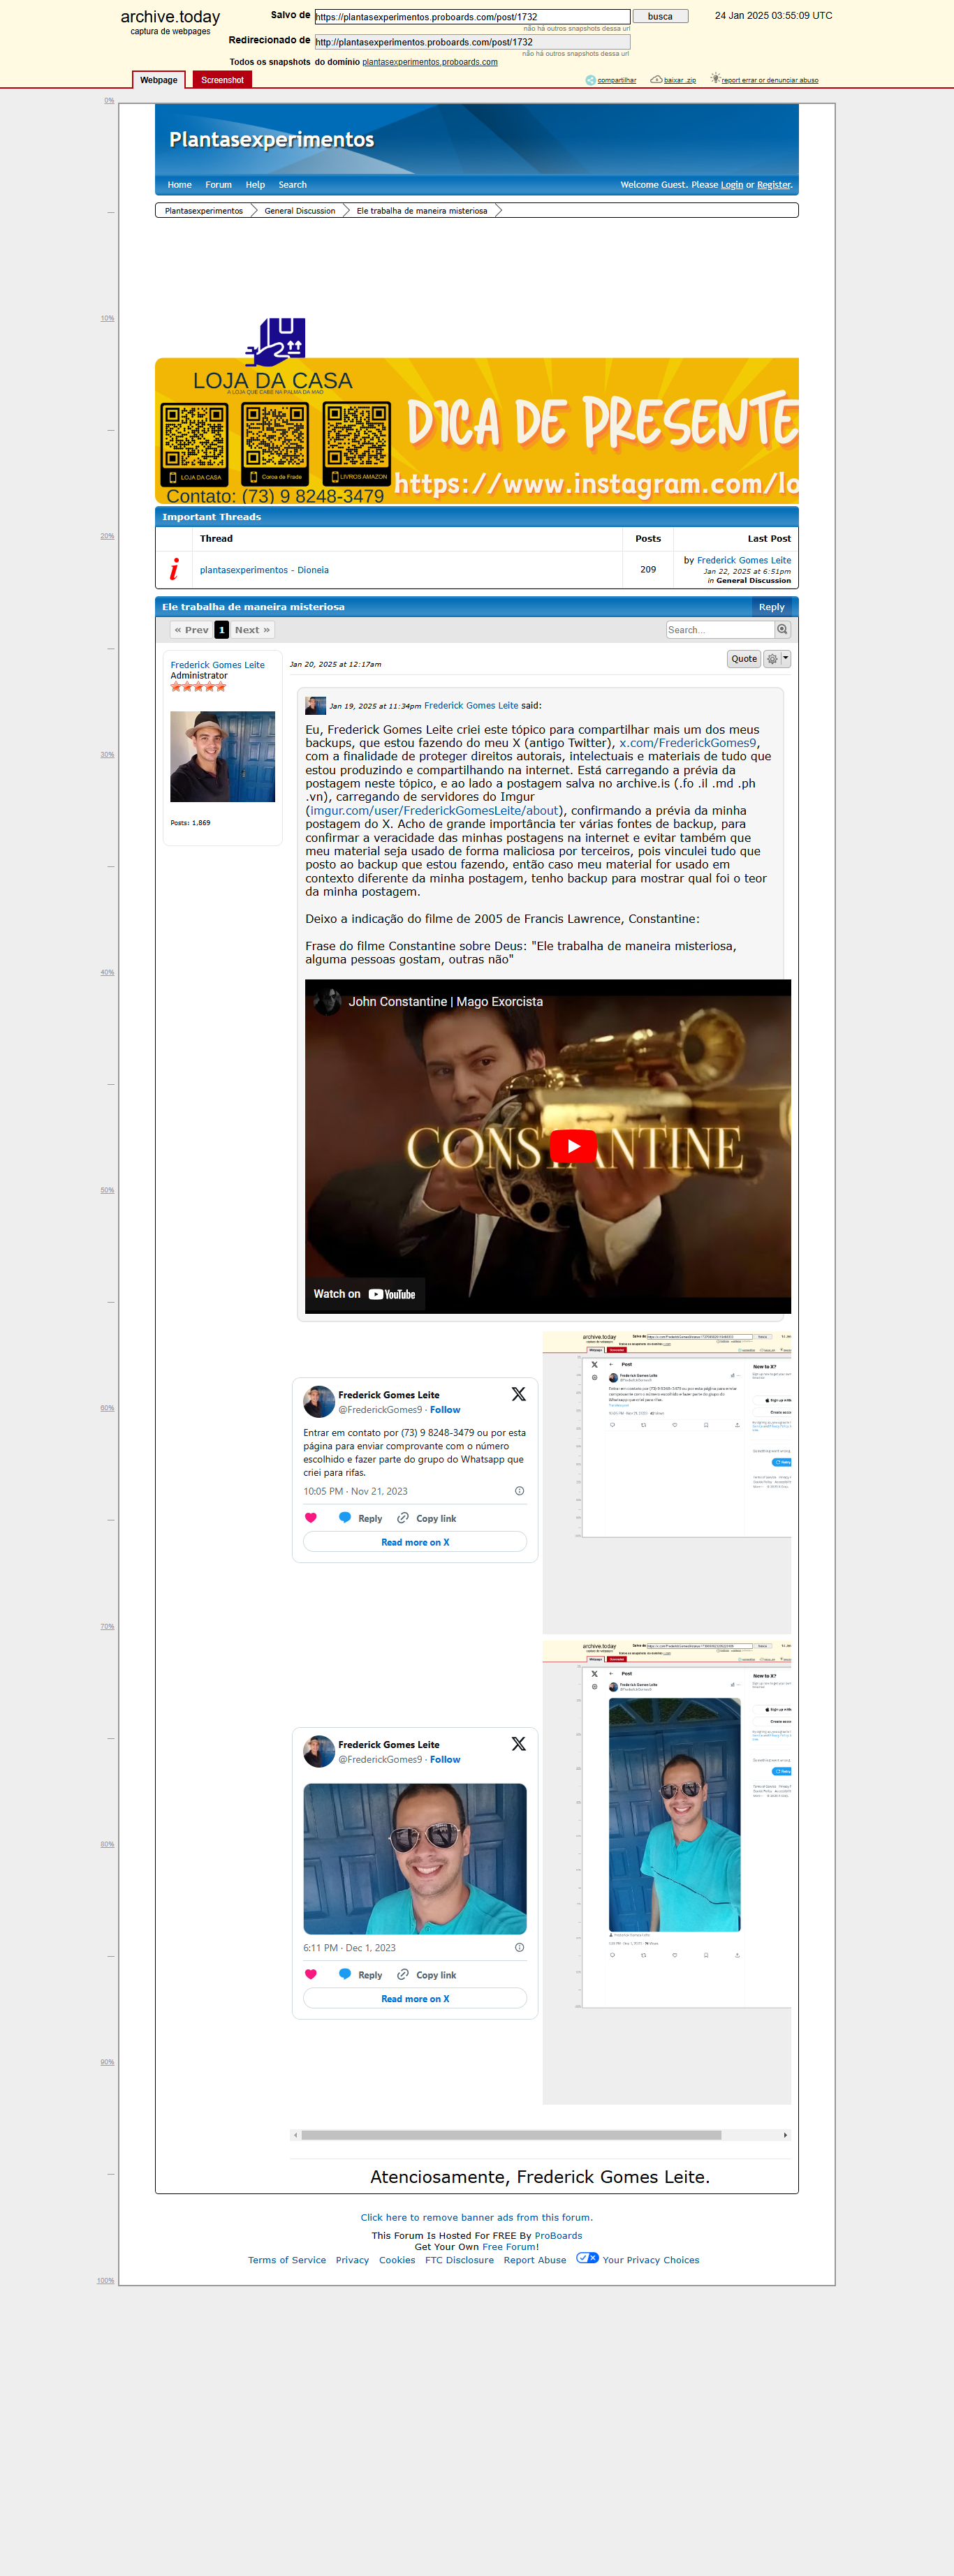The width and height of the screenshot is (954, 2576).
Task: Click the magnifier search button in thread bar
Action: [x=783, y=630]
